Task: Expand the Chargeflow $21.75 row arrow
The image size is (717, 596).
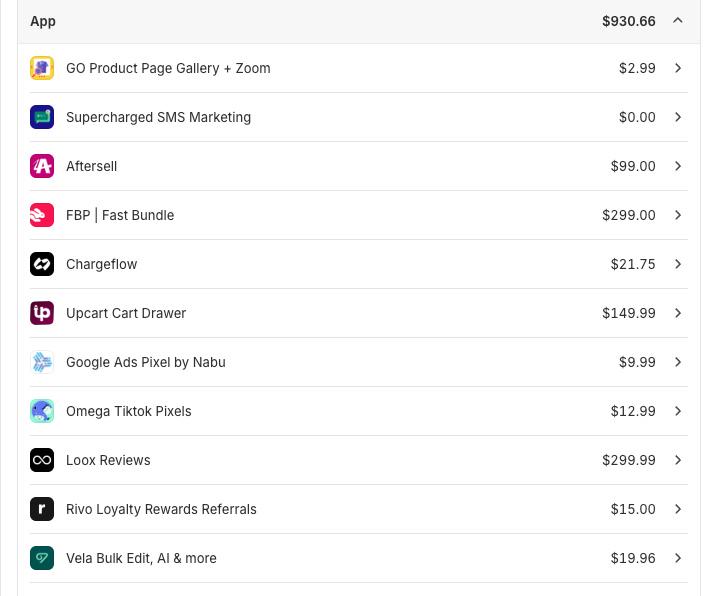Action: click(678, 264)
